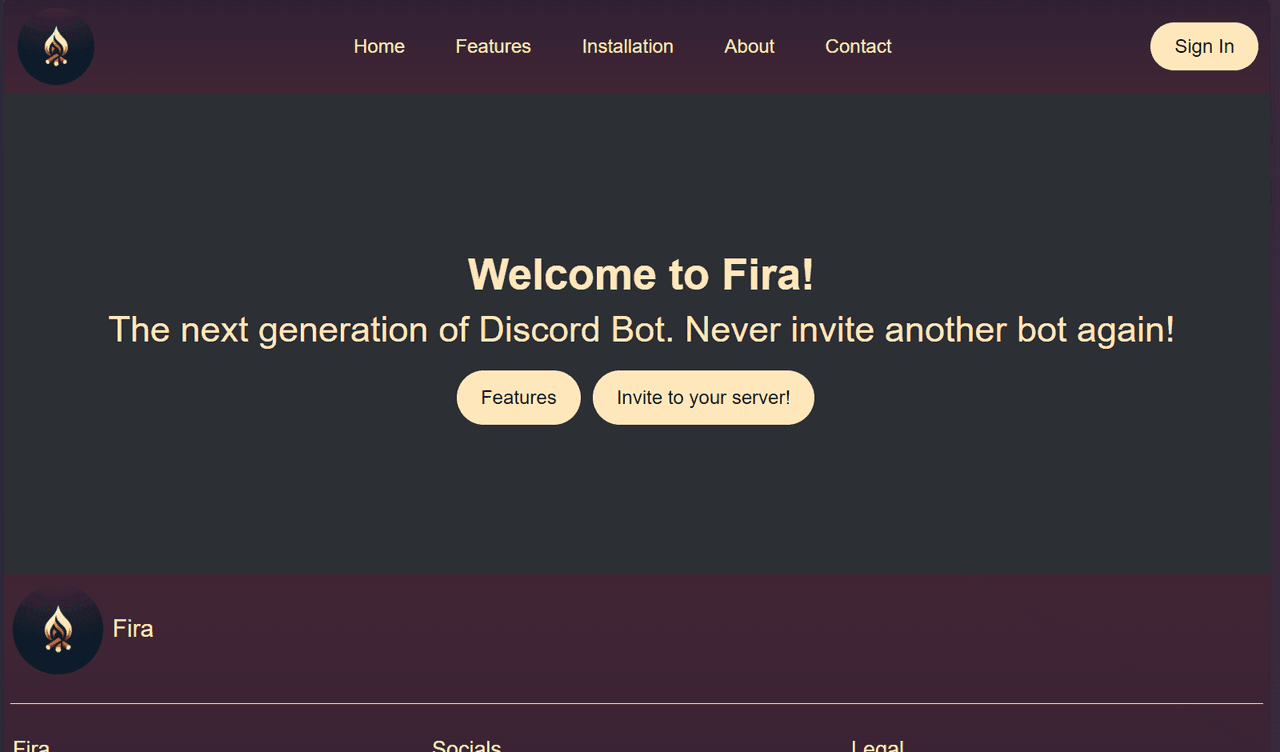Viewport: 1280px width, 752px height.
Task: Go to the Home nav item
Action: point(379,47)
